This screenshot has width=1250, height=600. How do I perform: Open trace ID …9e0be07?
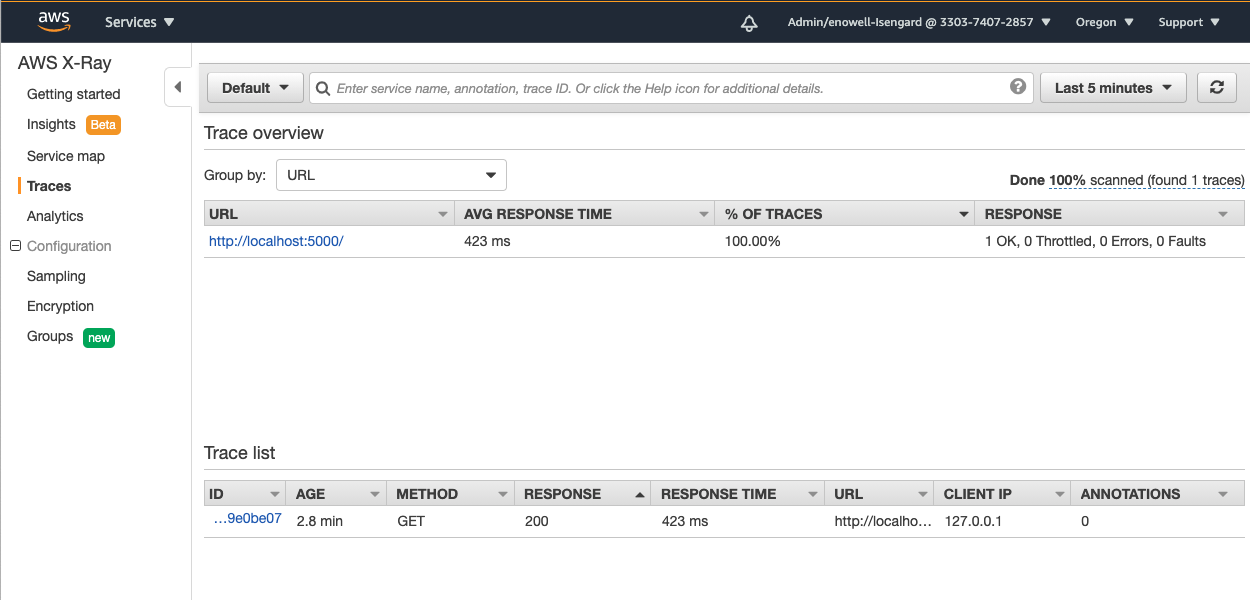click(x=248, y=519)
